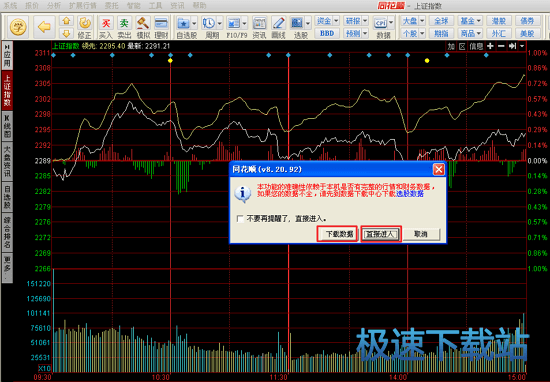Expand the 周期 period dropdown arrow
The height and width of the screenshot is (382, 550).
click(x=220, y=23)
